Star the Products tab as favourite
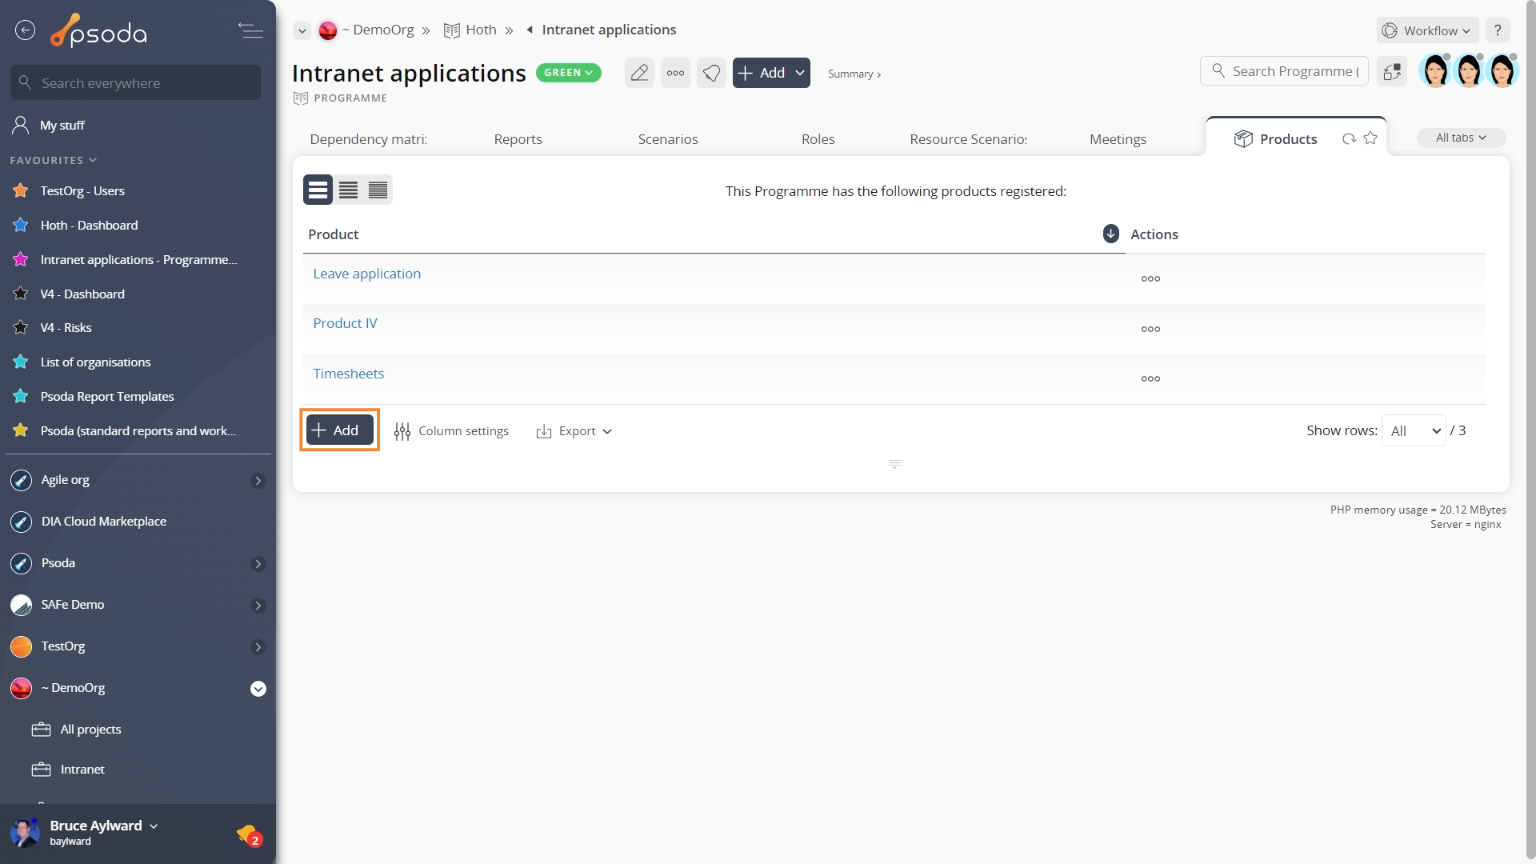Image resolution: width=1536 pixels, height=864 pixels. 1370,138
